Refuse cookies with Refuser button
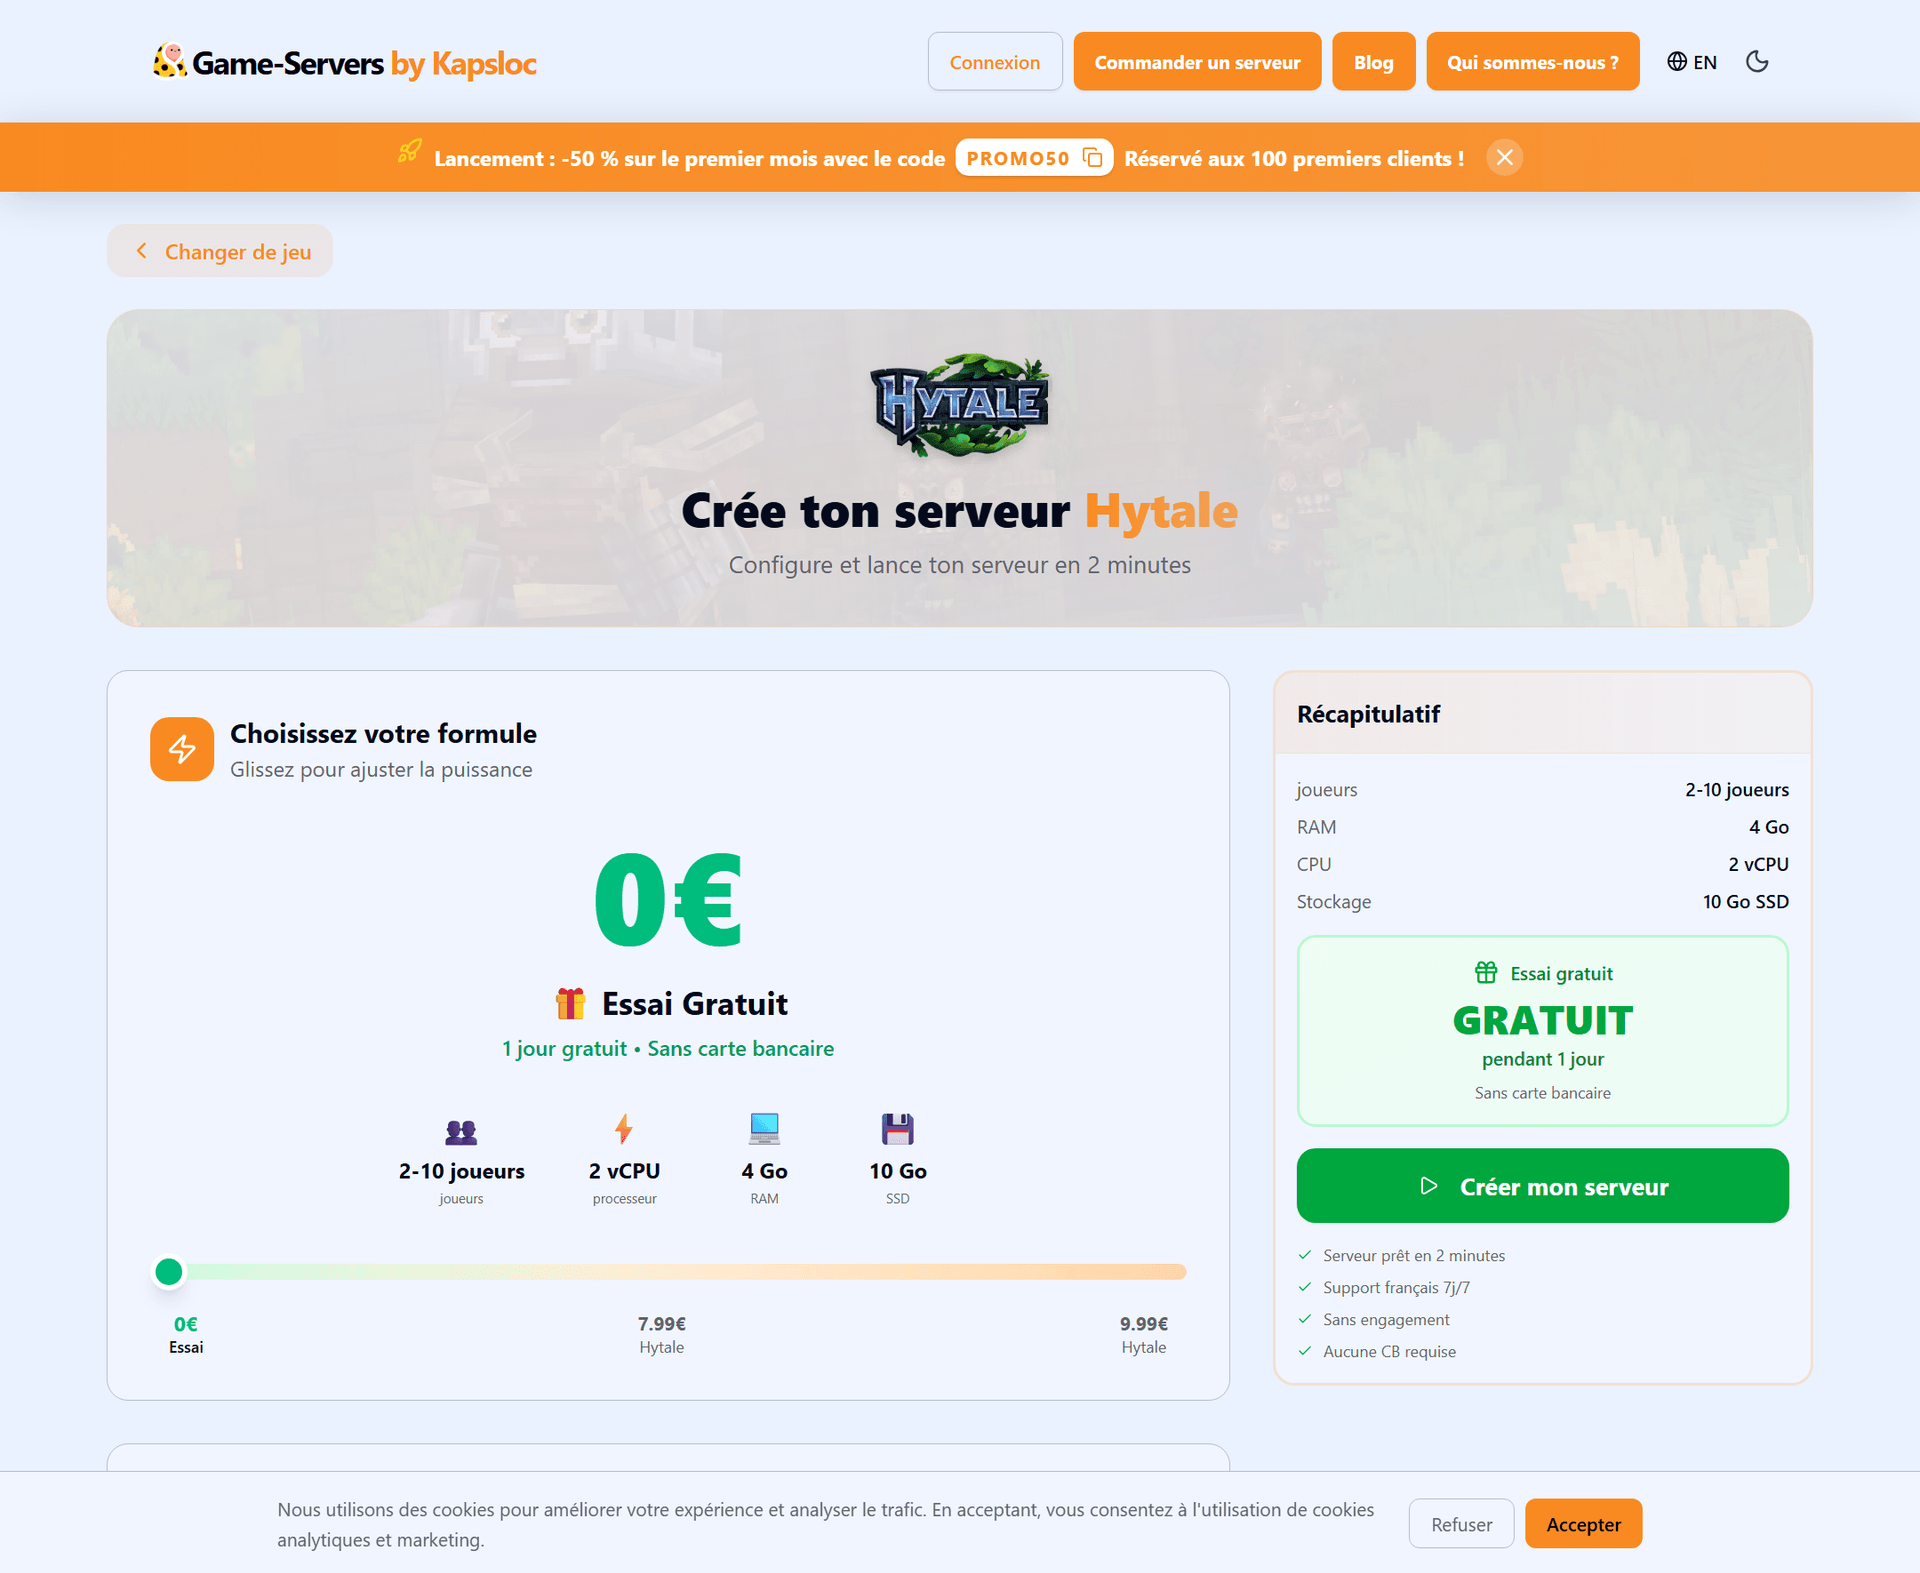This screenshot has width=1920, height=1573. pyautogui.click(x=1461, y=1524)
